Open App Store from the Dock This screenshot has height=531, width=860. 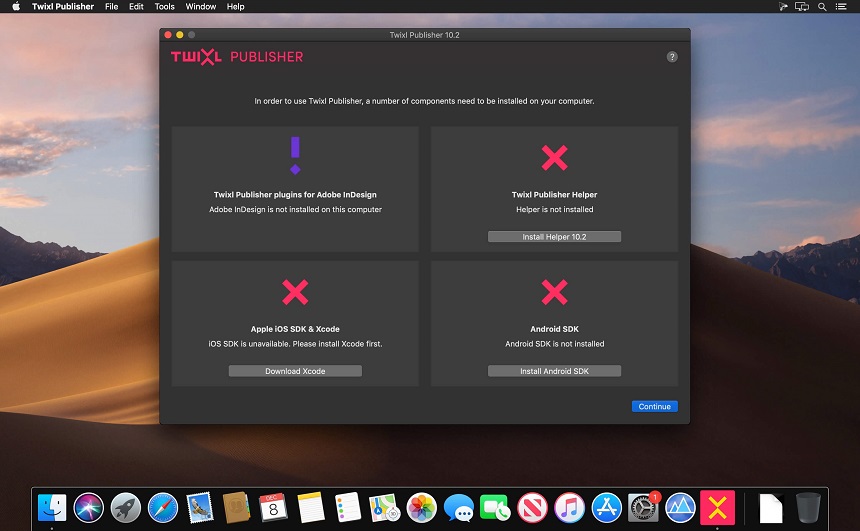606,507
